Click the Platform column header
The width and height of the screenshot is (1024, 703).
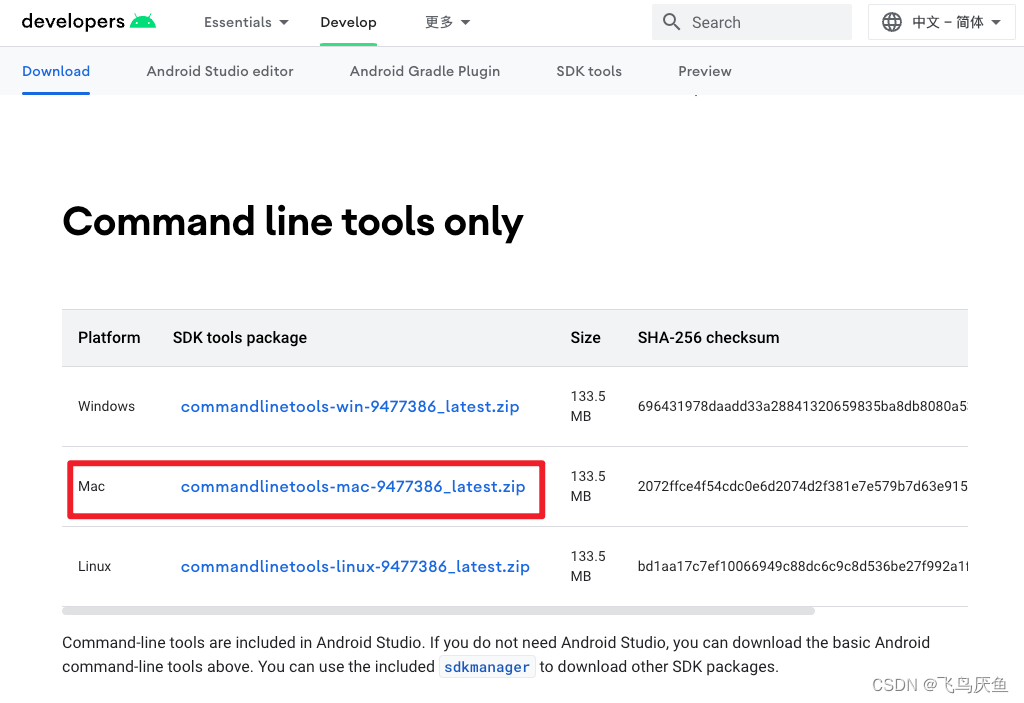click(x=109, y=338)
